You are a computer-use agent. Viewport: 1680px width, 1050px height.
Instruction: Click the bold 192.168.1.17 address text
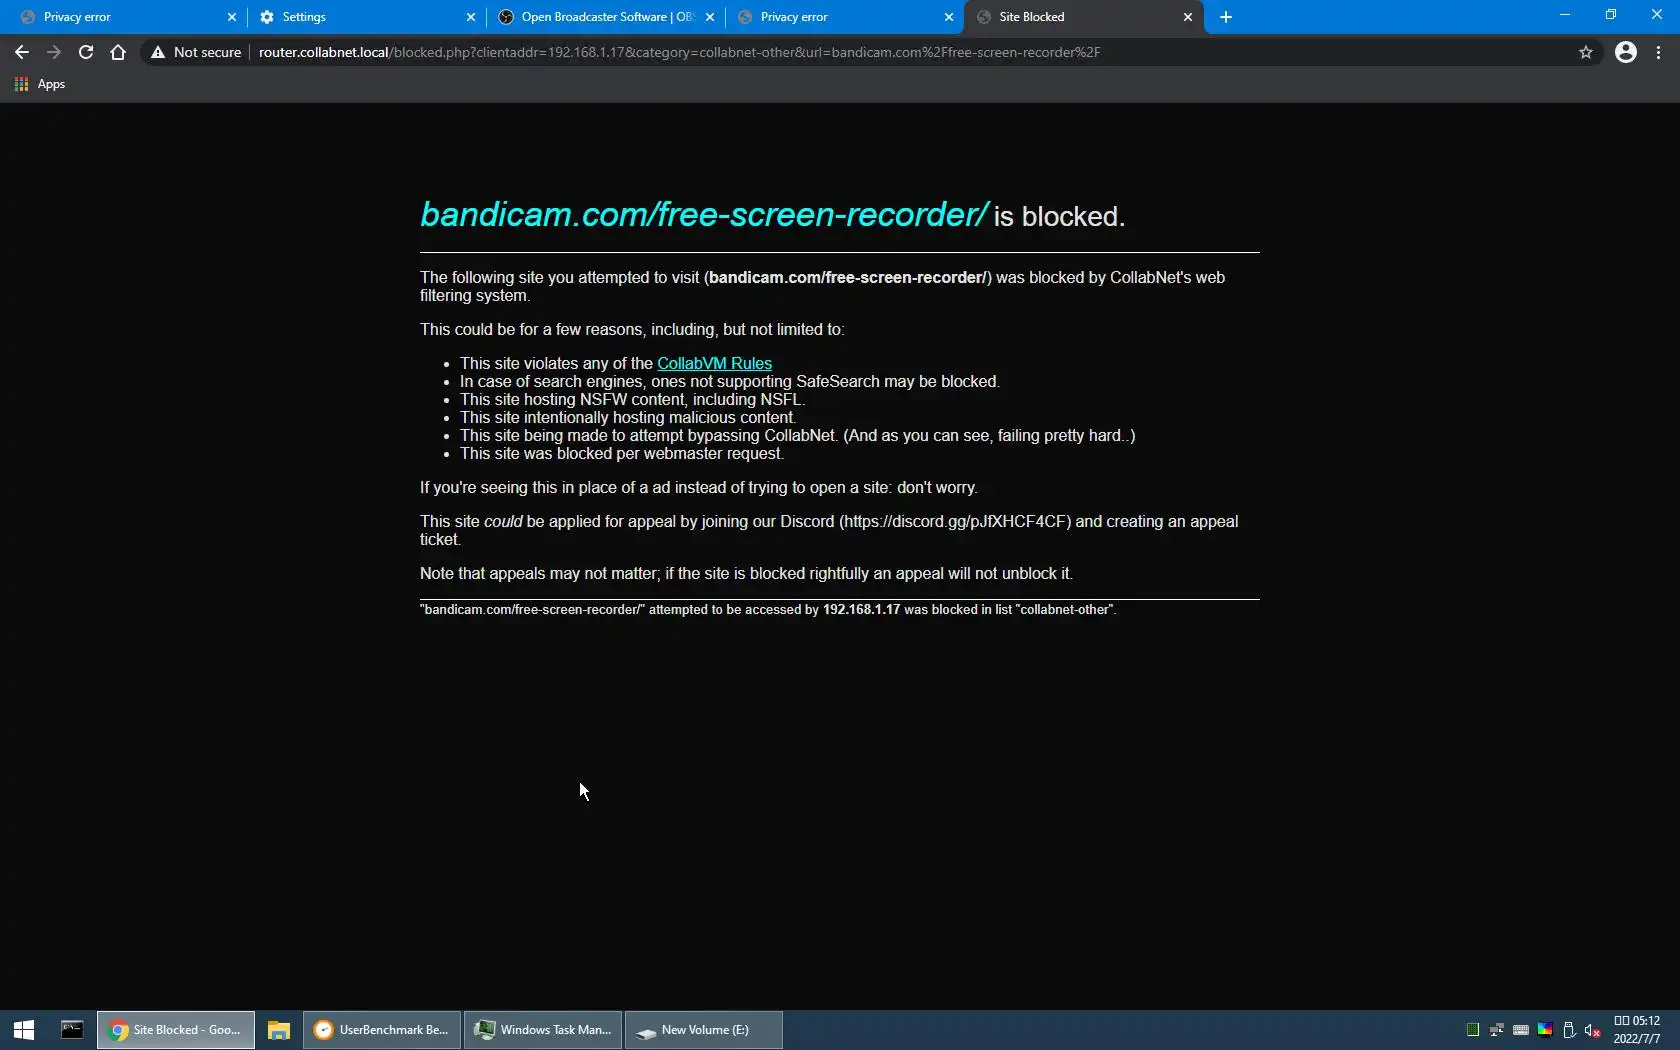(x=861, y=609)
